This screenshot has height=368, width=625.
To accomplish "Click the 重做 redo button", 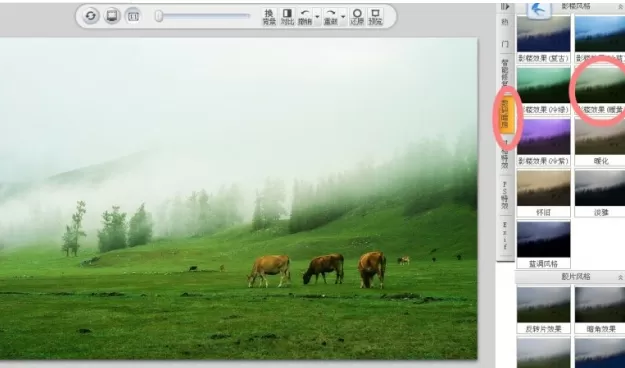I will coord(330,18).
